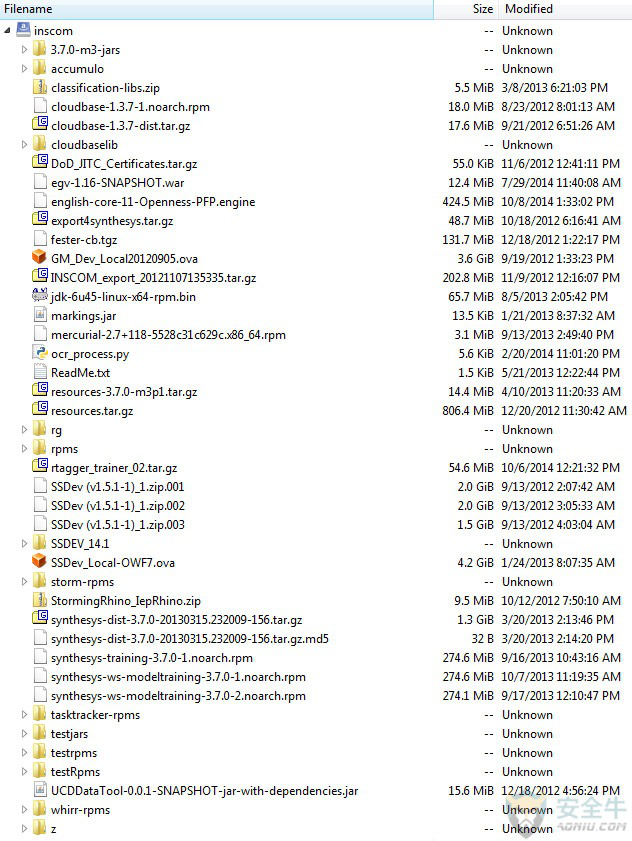Click the inscom server drive icon
The image size is (632, 841).
23,30
